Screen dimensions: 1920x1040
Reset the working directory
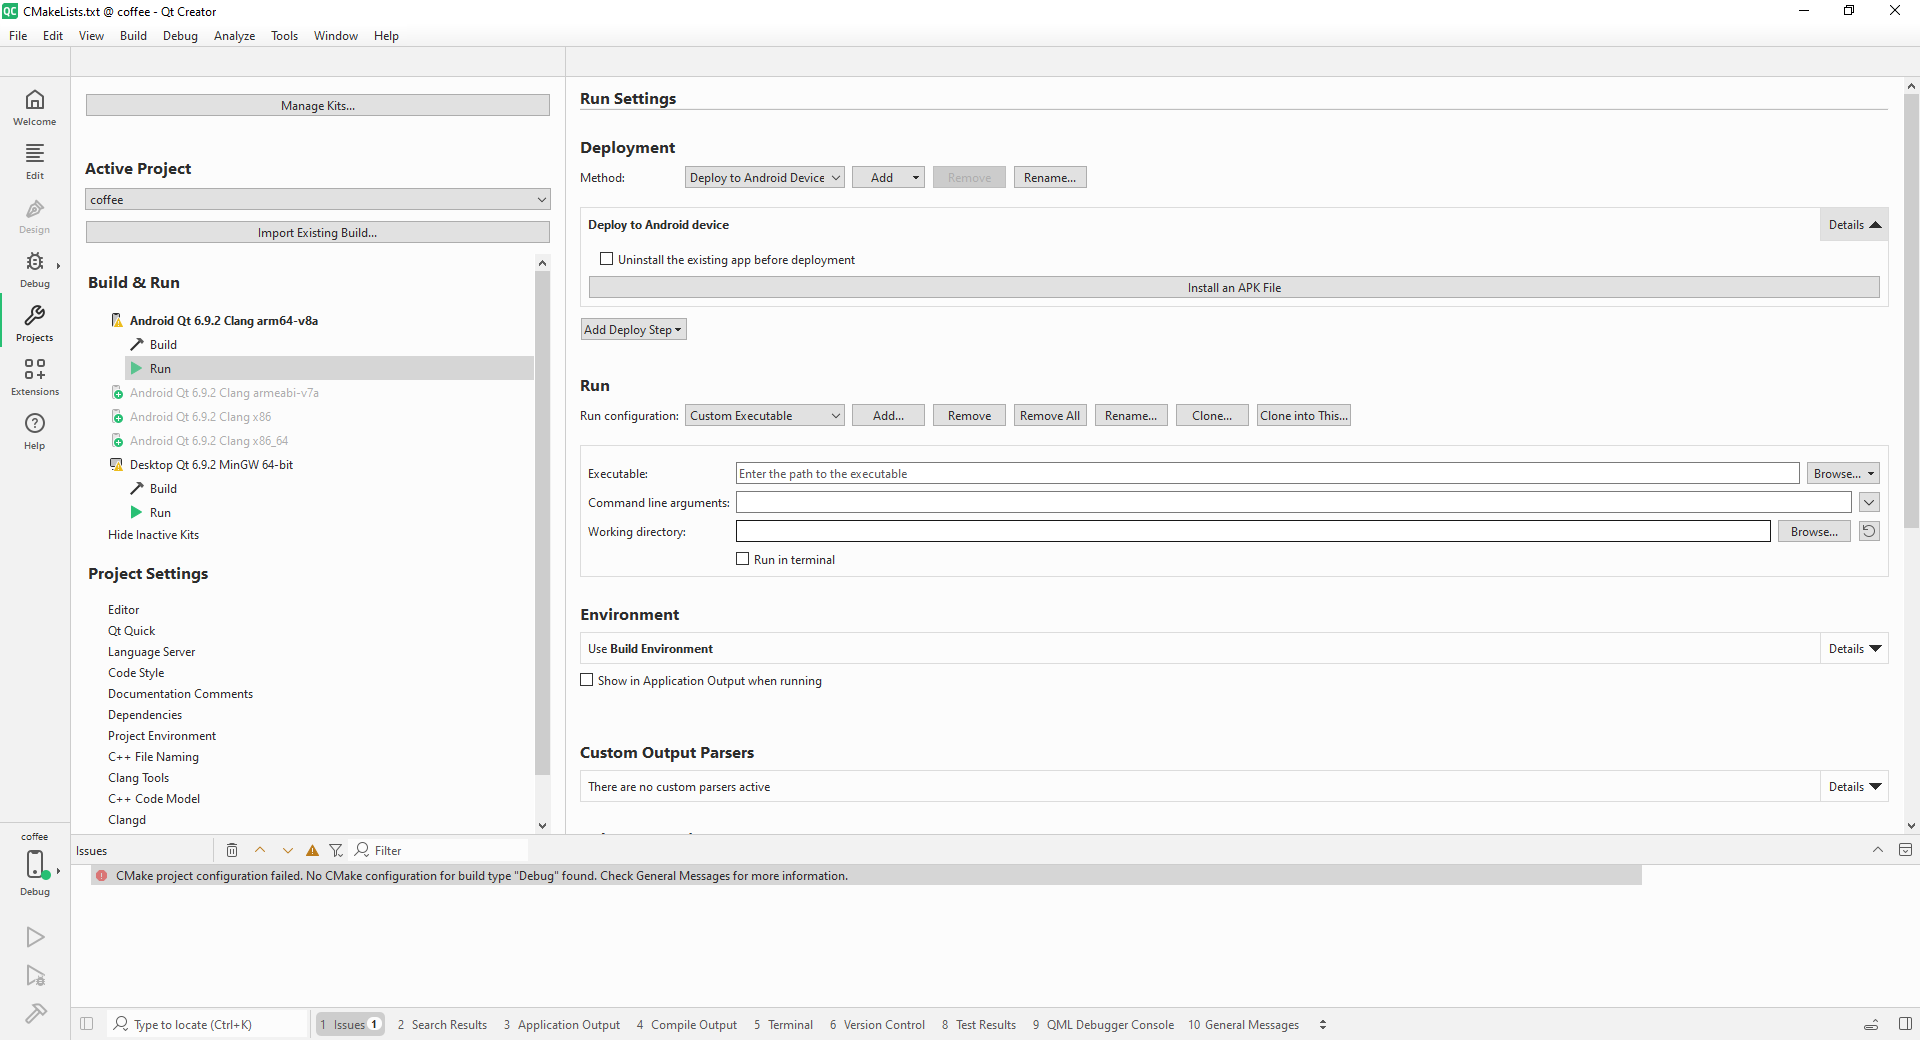(x=1869, y=531)
